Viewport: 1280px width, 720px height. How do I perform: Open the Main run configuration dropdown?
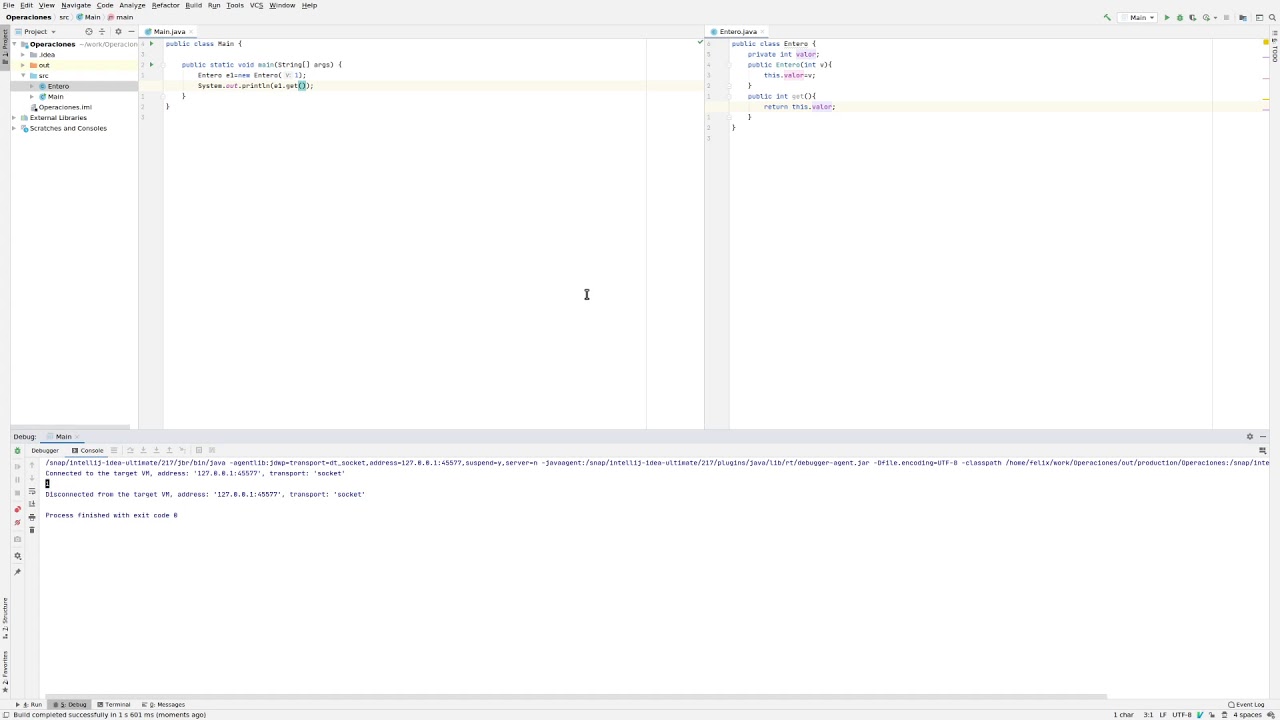tap(1138, 17)
